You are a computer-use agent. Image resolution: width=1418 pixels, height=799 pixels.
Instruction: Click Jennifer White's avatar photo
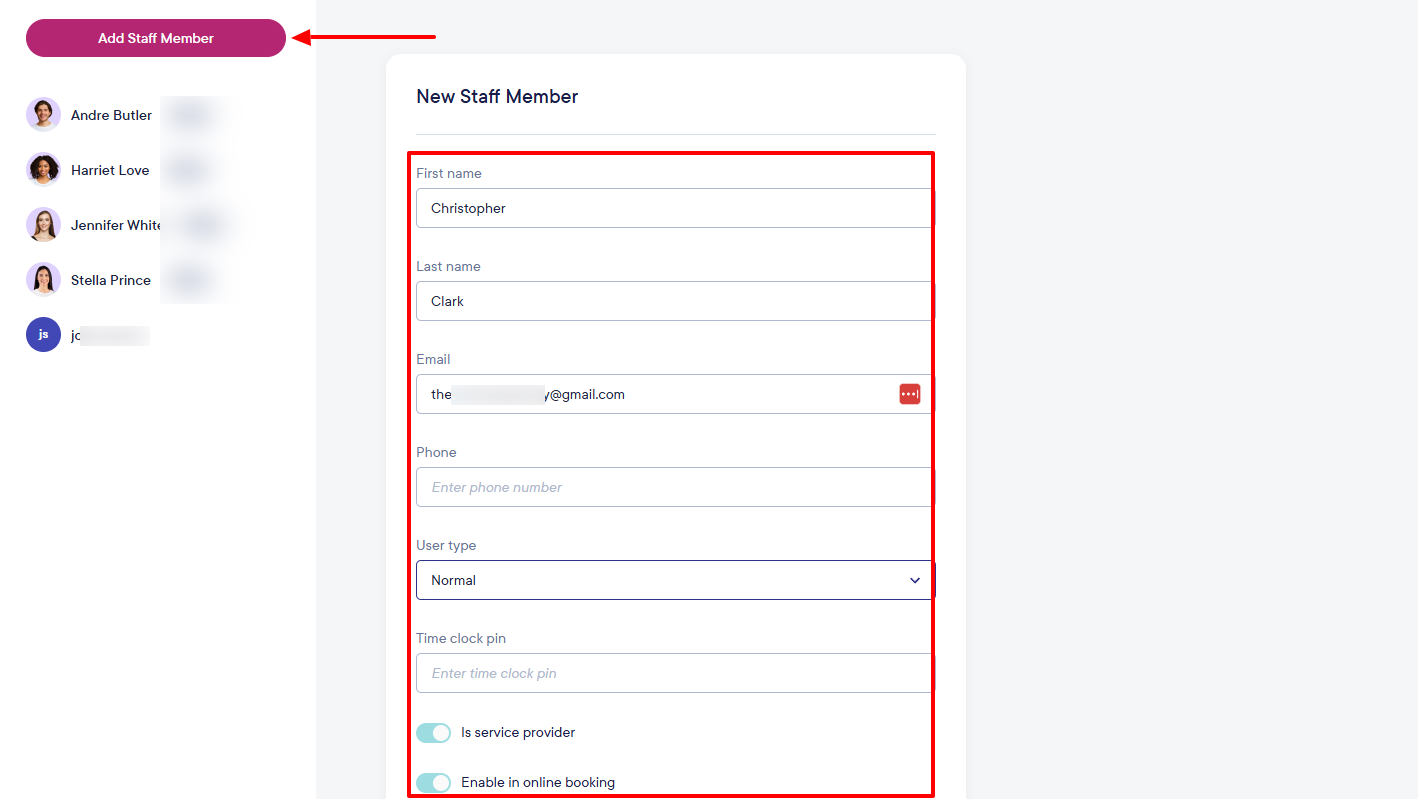43,225
